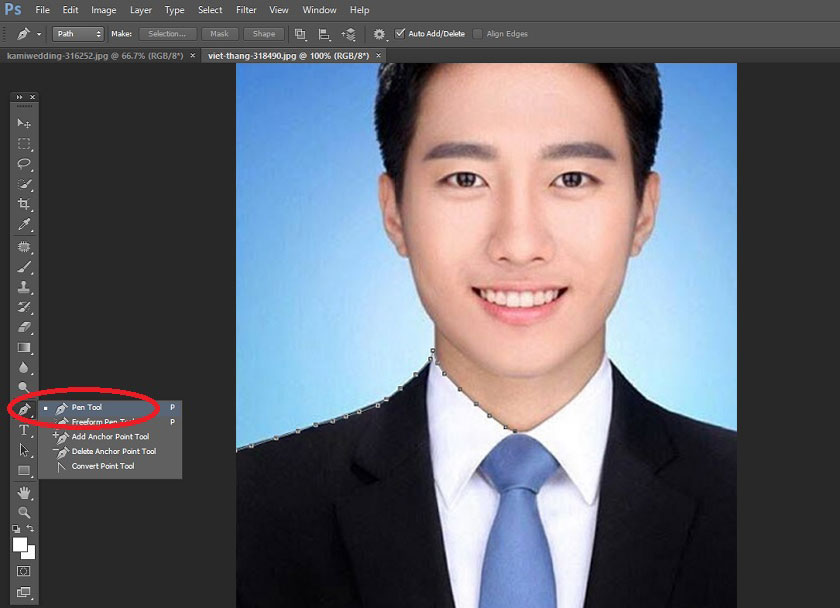Open the View menu

(x=279, y=10)
